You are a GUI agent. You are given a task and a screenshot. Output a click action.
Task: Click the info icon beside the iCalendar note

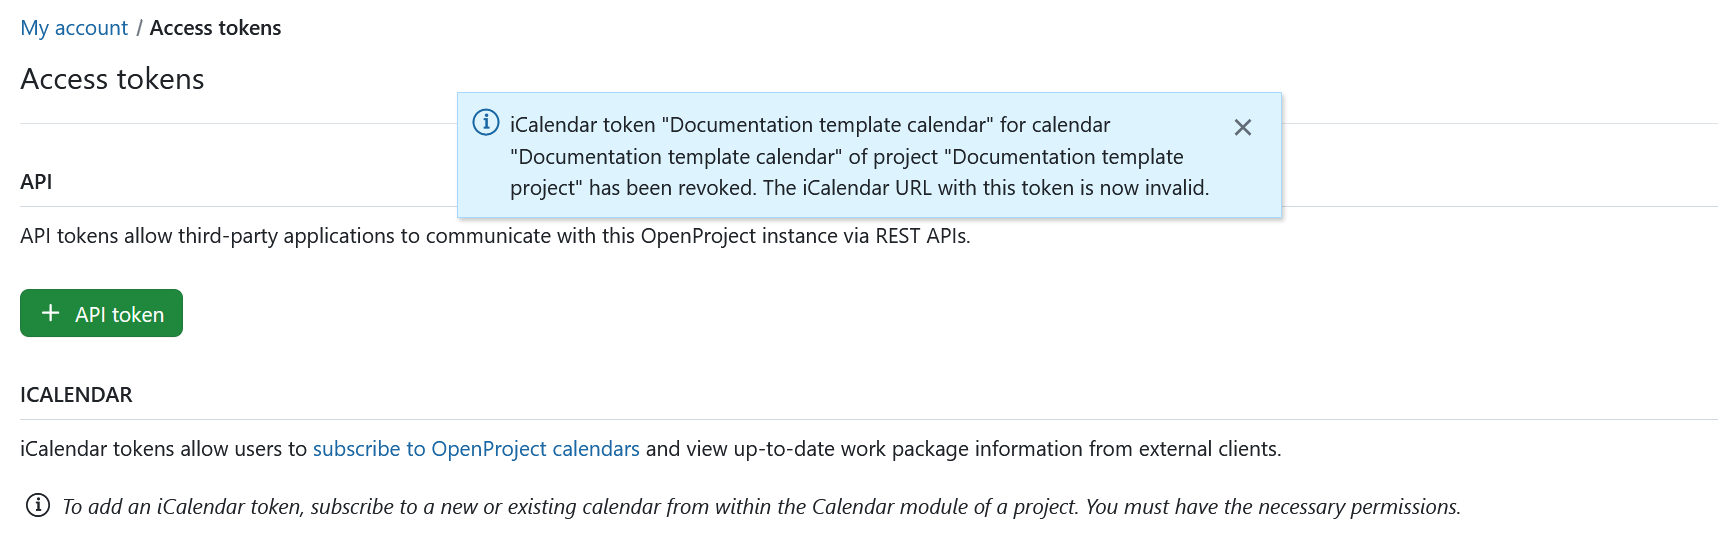point(38,505)
